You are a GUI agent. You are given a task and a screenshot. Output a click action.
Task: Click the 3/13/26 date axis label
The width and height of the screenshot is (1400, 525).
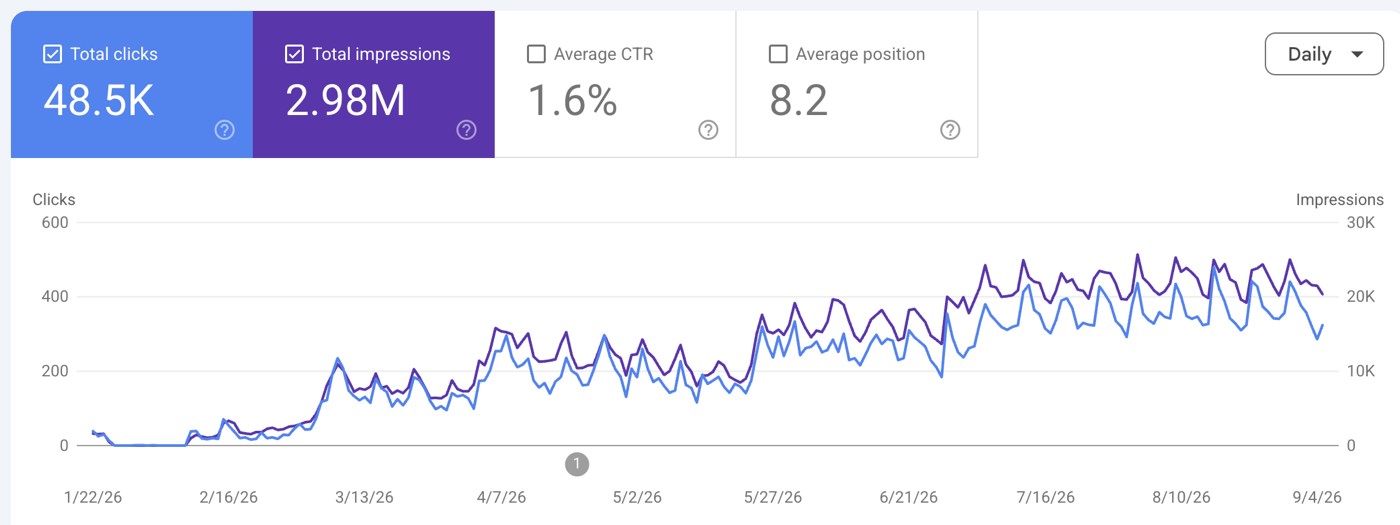click(x=365, y=497)
